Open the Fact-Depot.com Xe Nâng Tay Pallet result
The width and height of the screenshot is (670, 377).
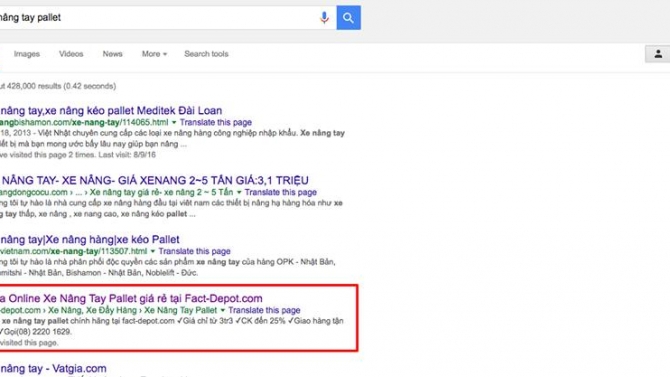coord(131,298)
